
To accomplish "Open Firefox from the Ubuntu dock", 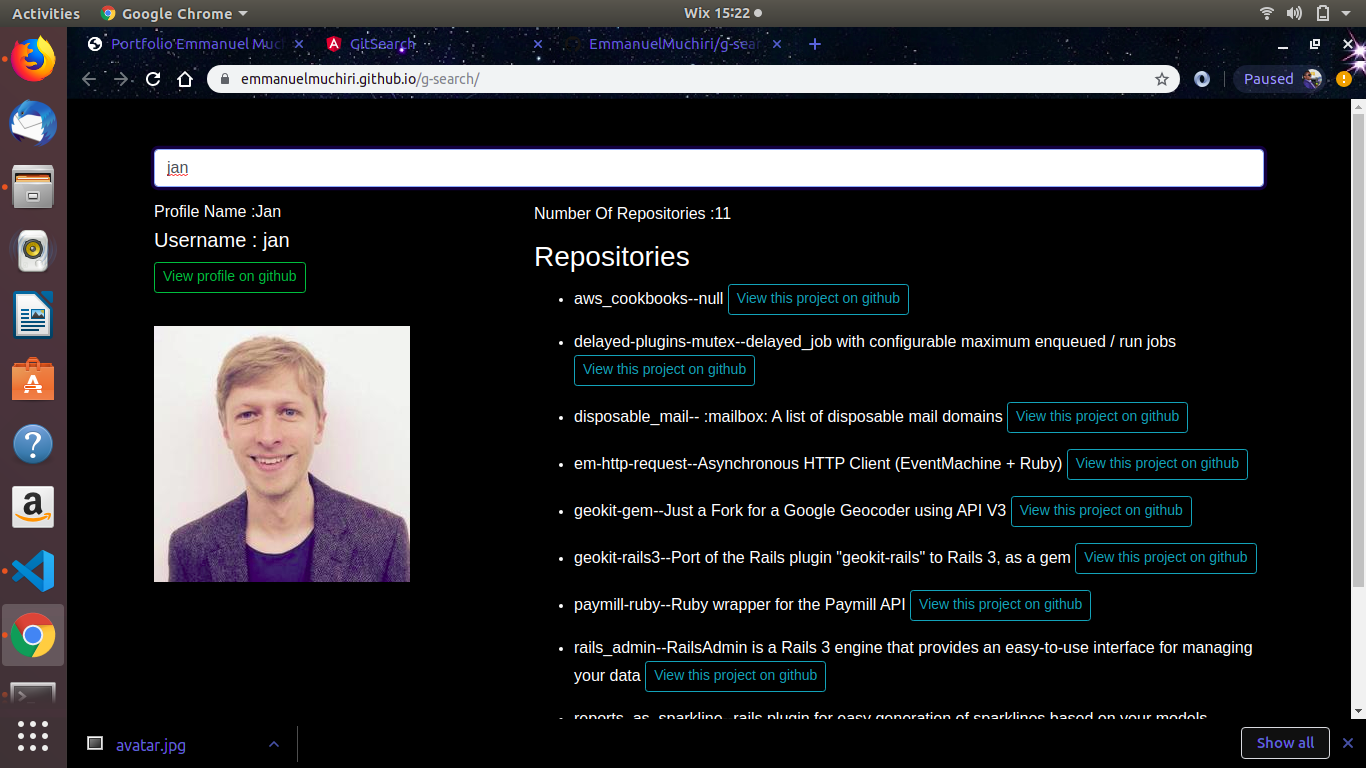I will pos(33,59).
